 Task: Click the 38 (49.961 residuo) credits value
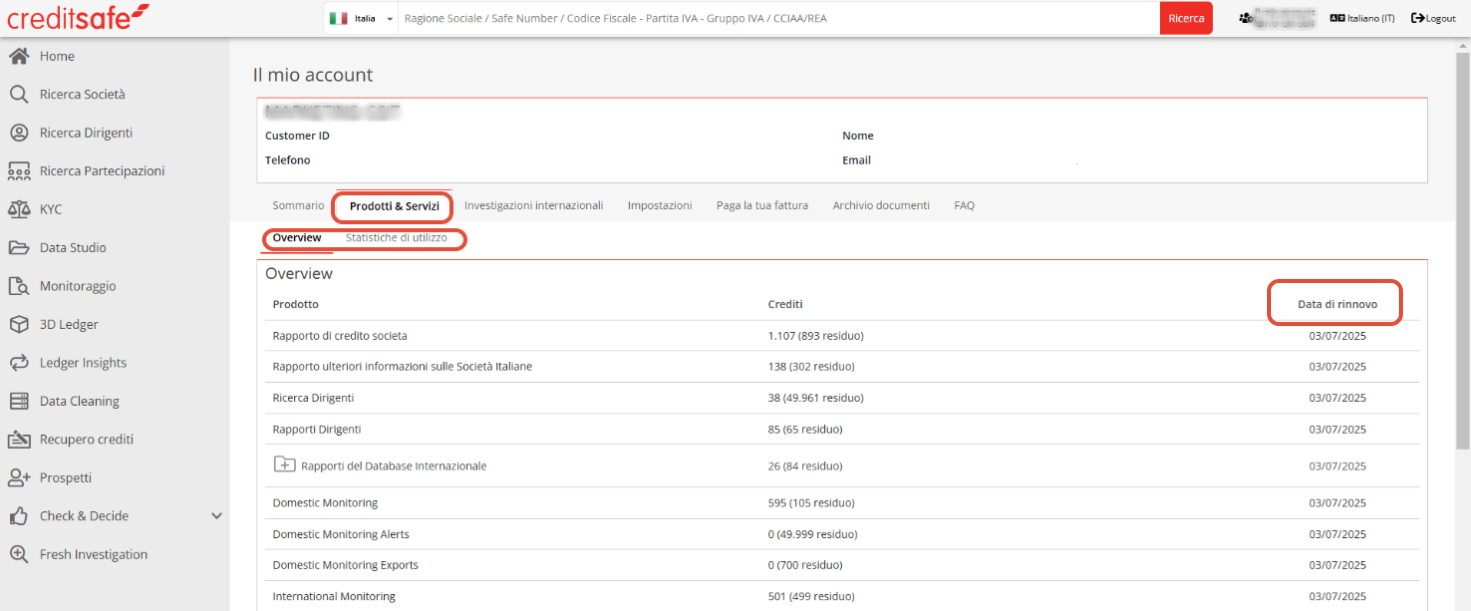(x=815, y=398)
